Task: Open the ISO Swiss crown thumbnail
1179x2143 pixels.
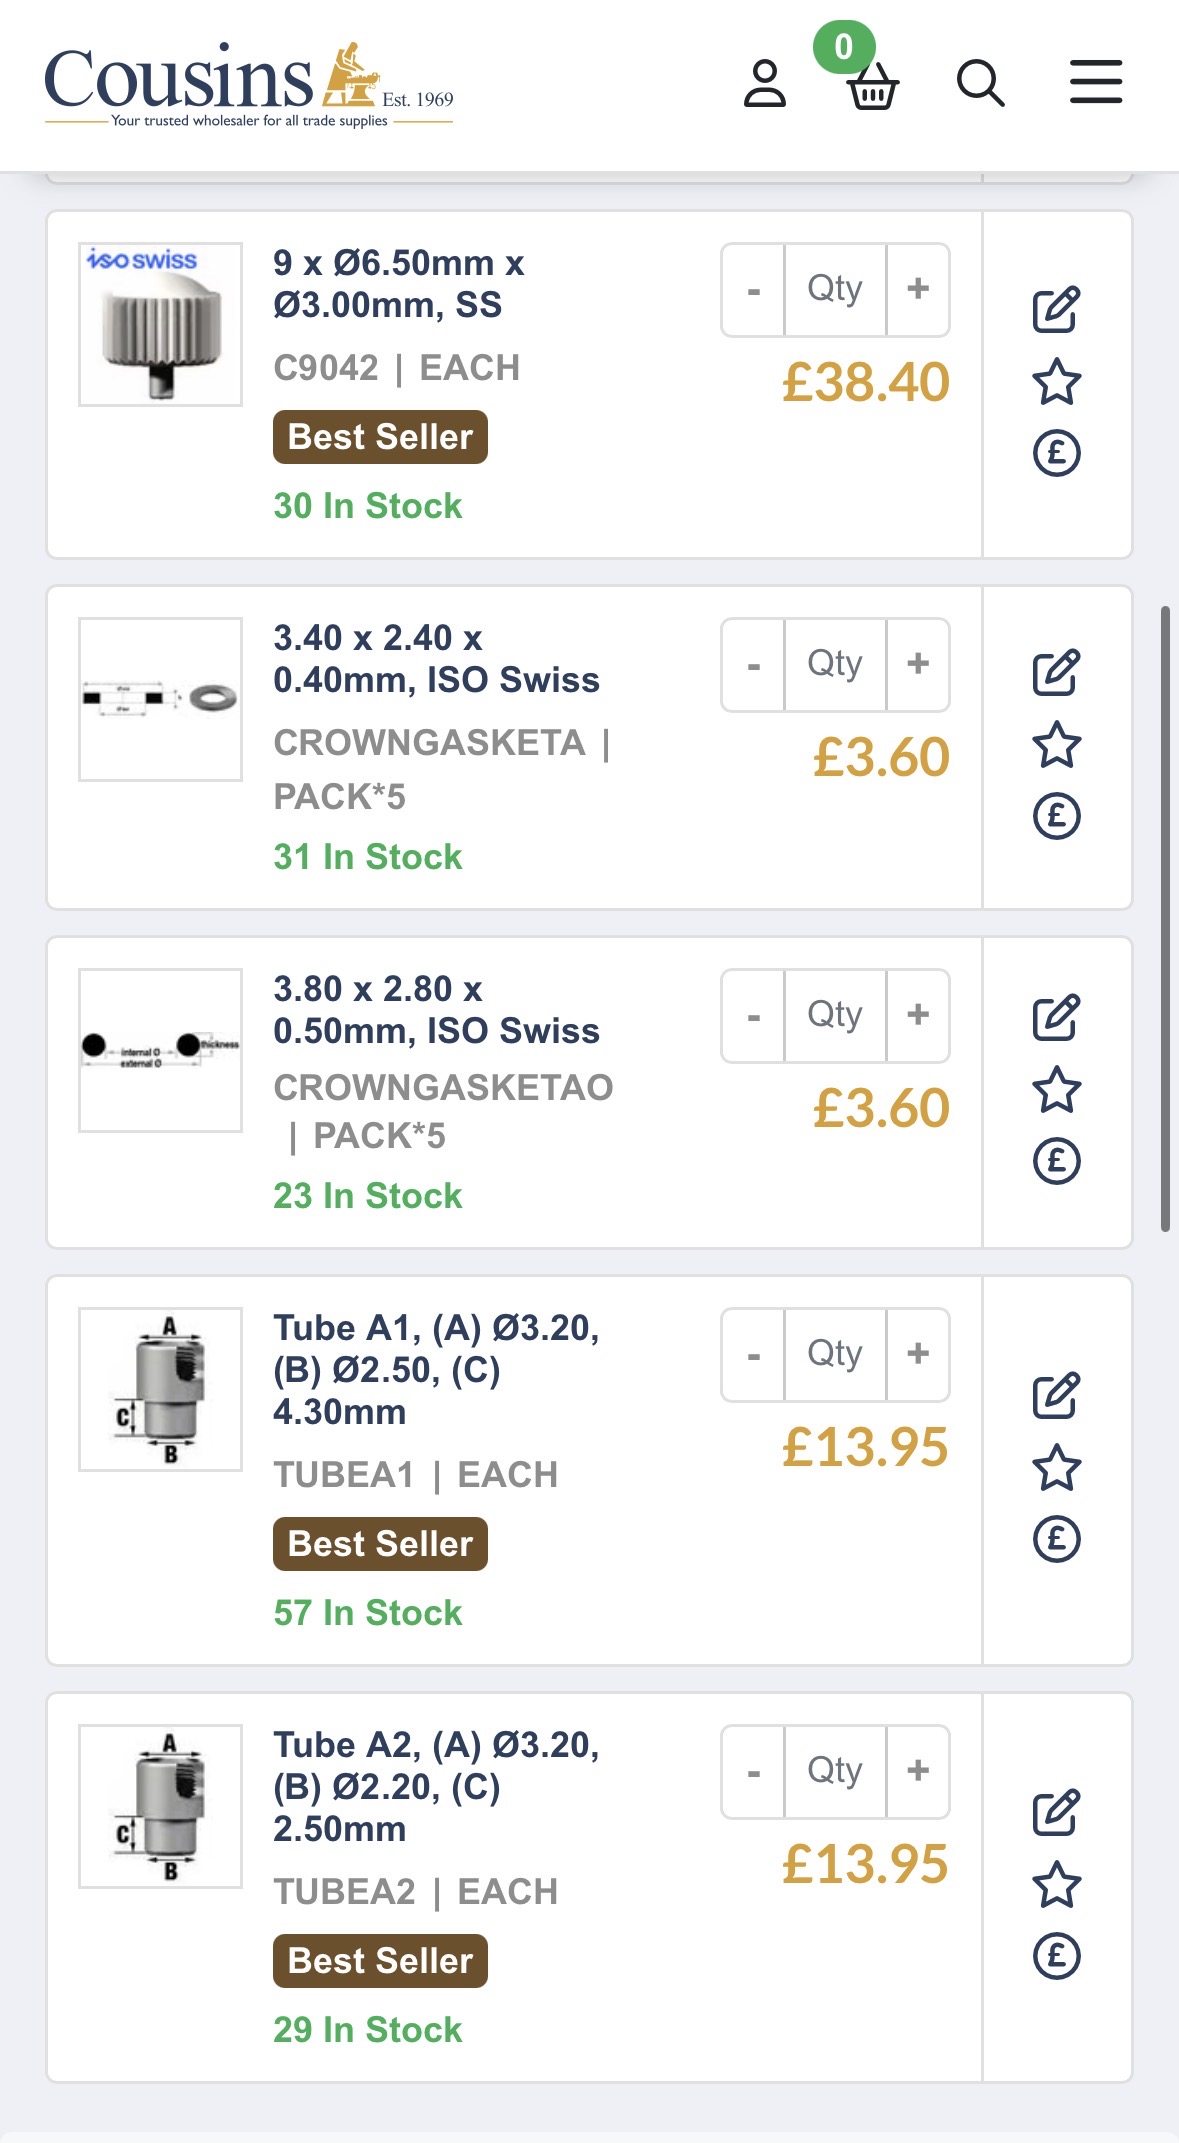Action: 160,324
